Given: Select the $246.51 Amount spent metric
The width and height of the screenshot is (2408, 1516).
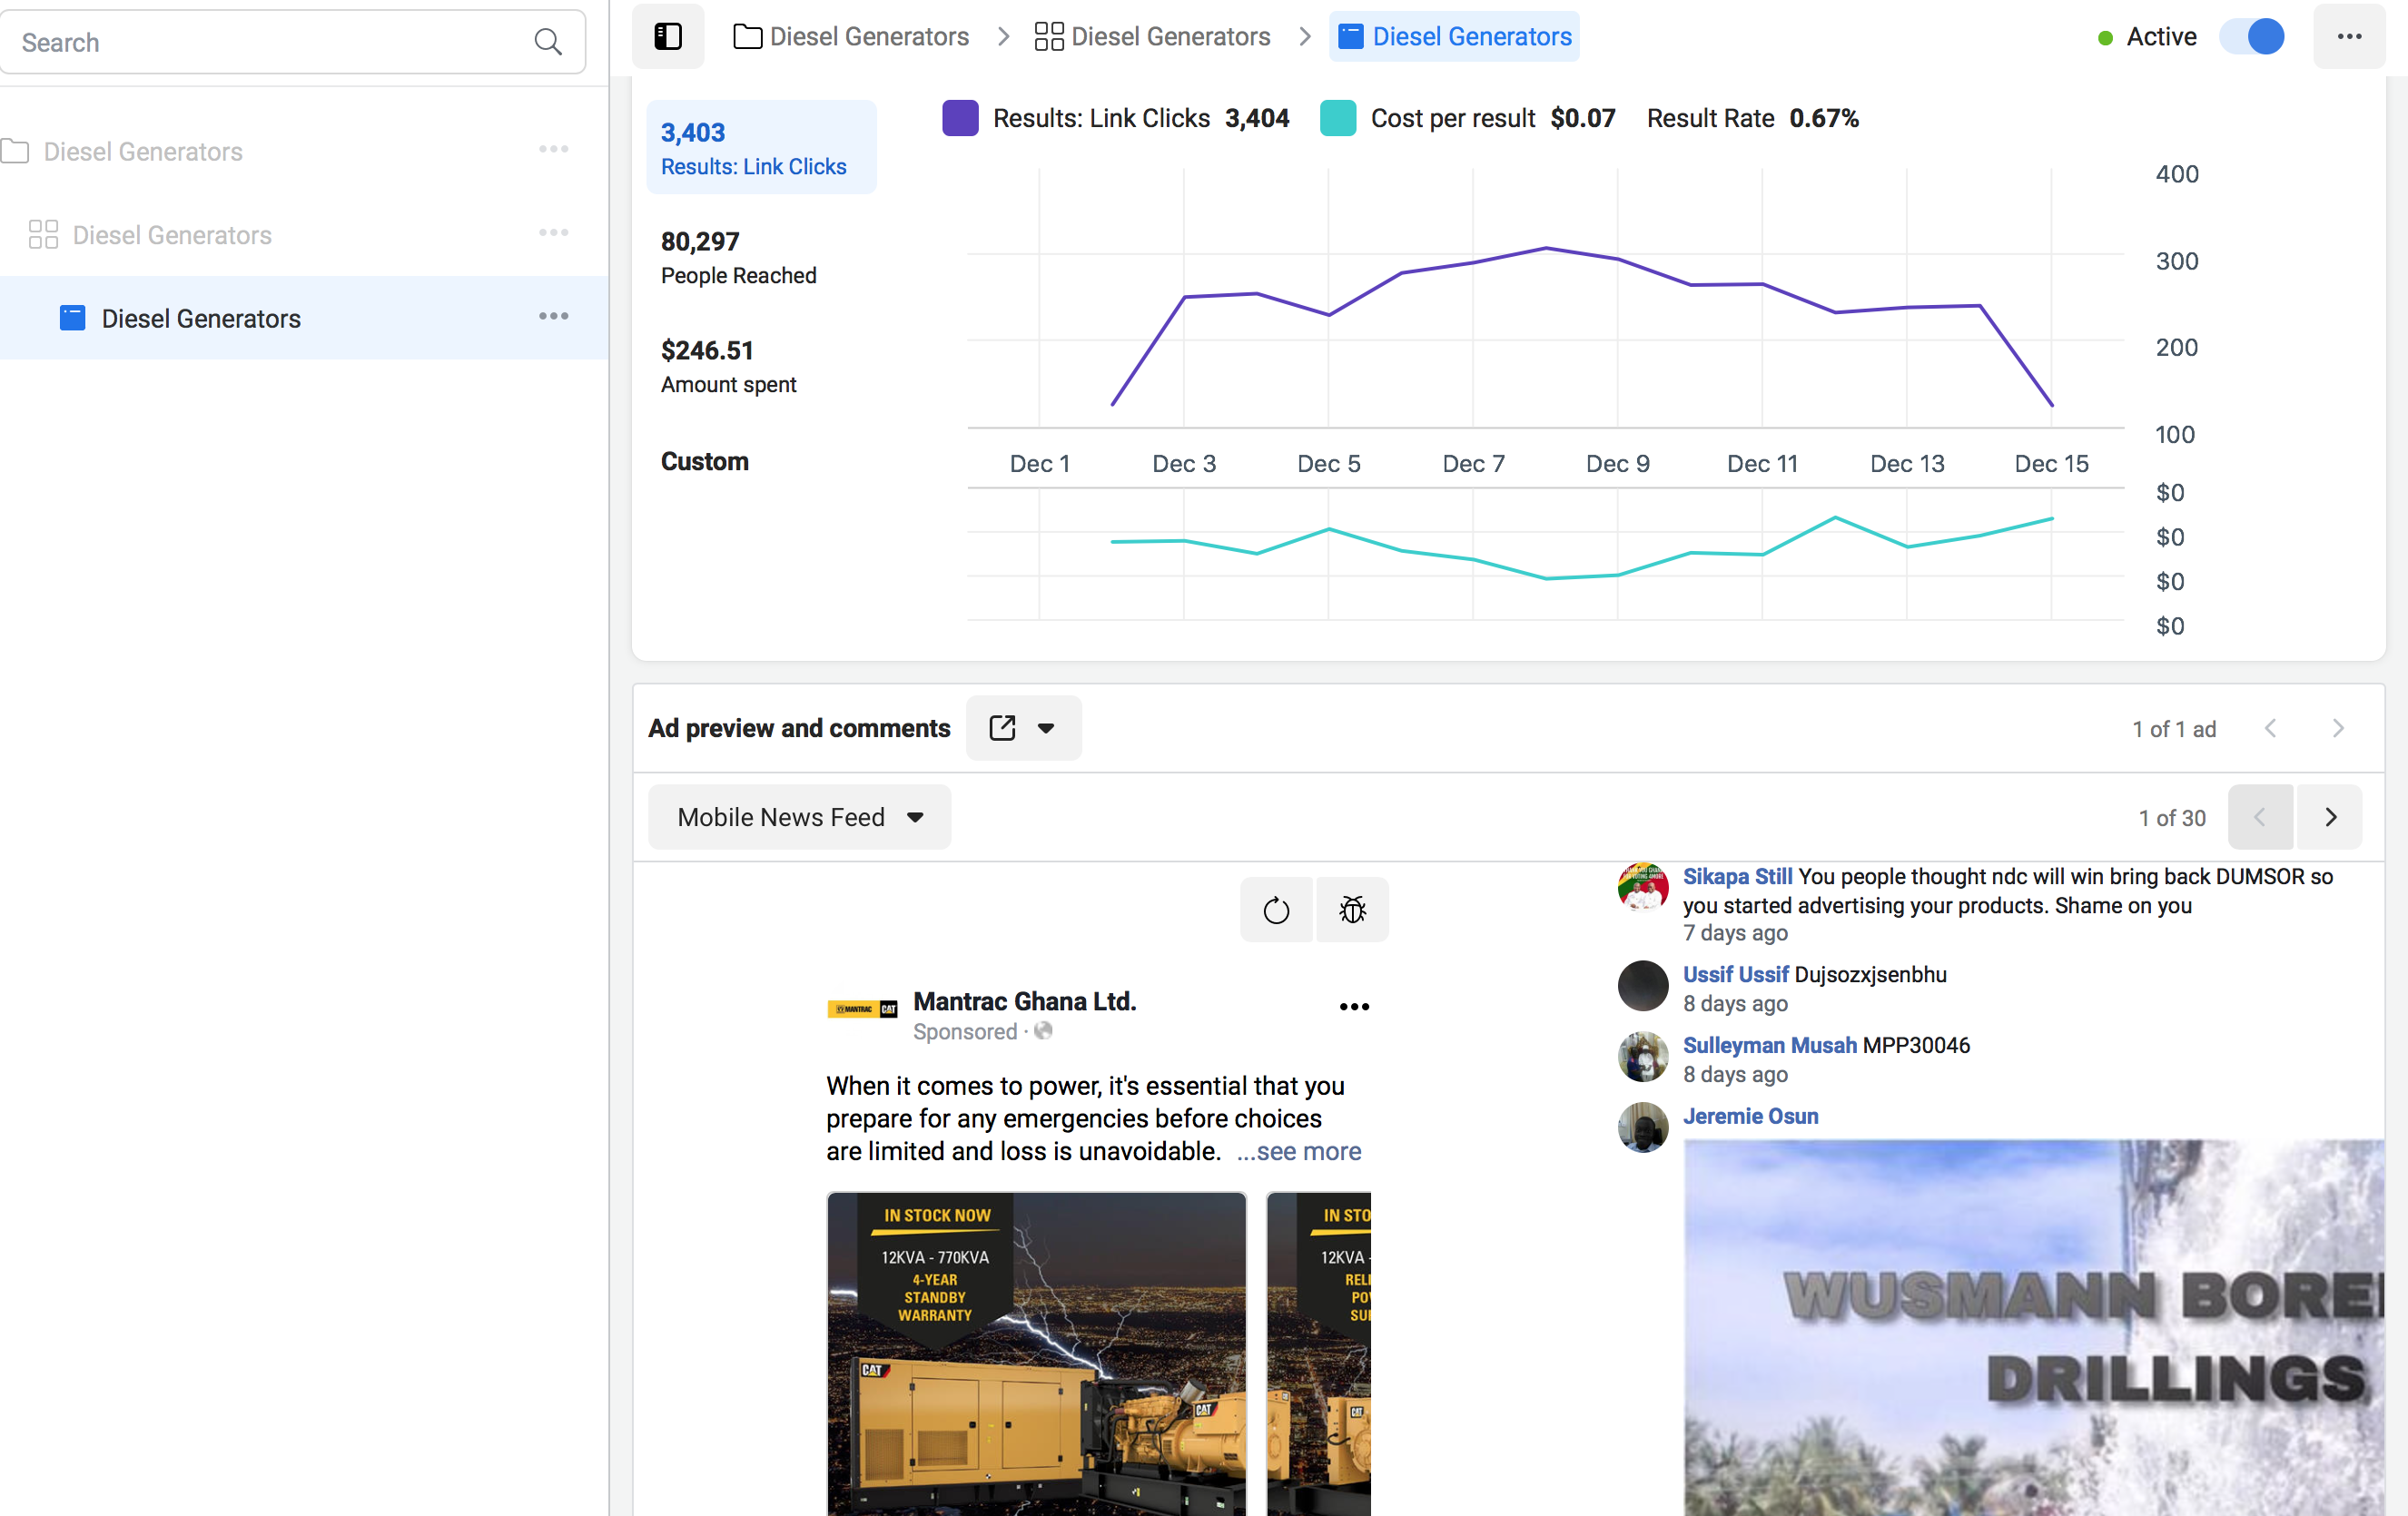Looking at the screenshot, I should pyautogui.click(x=727, y=366).
